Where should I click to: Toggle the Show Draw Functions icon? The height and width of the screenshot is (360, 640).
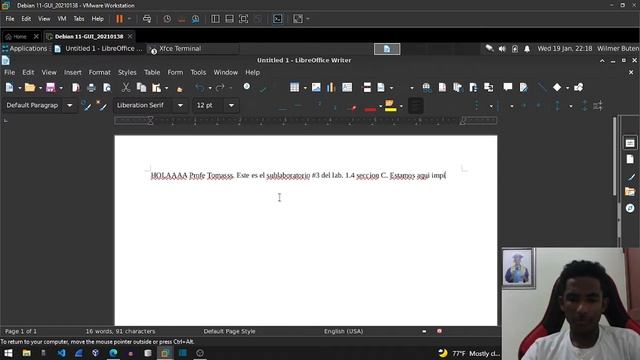coord(578,87)
